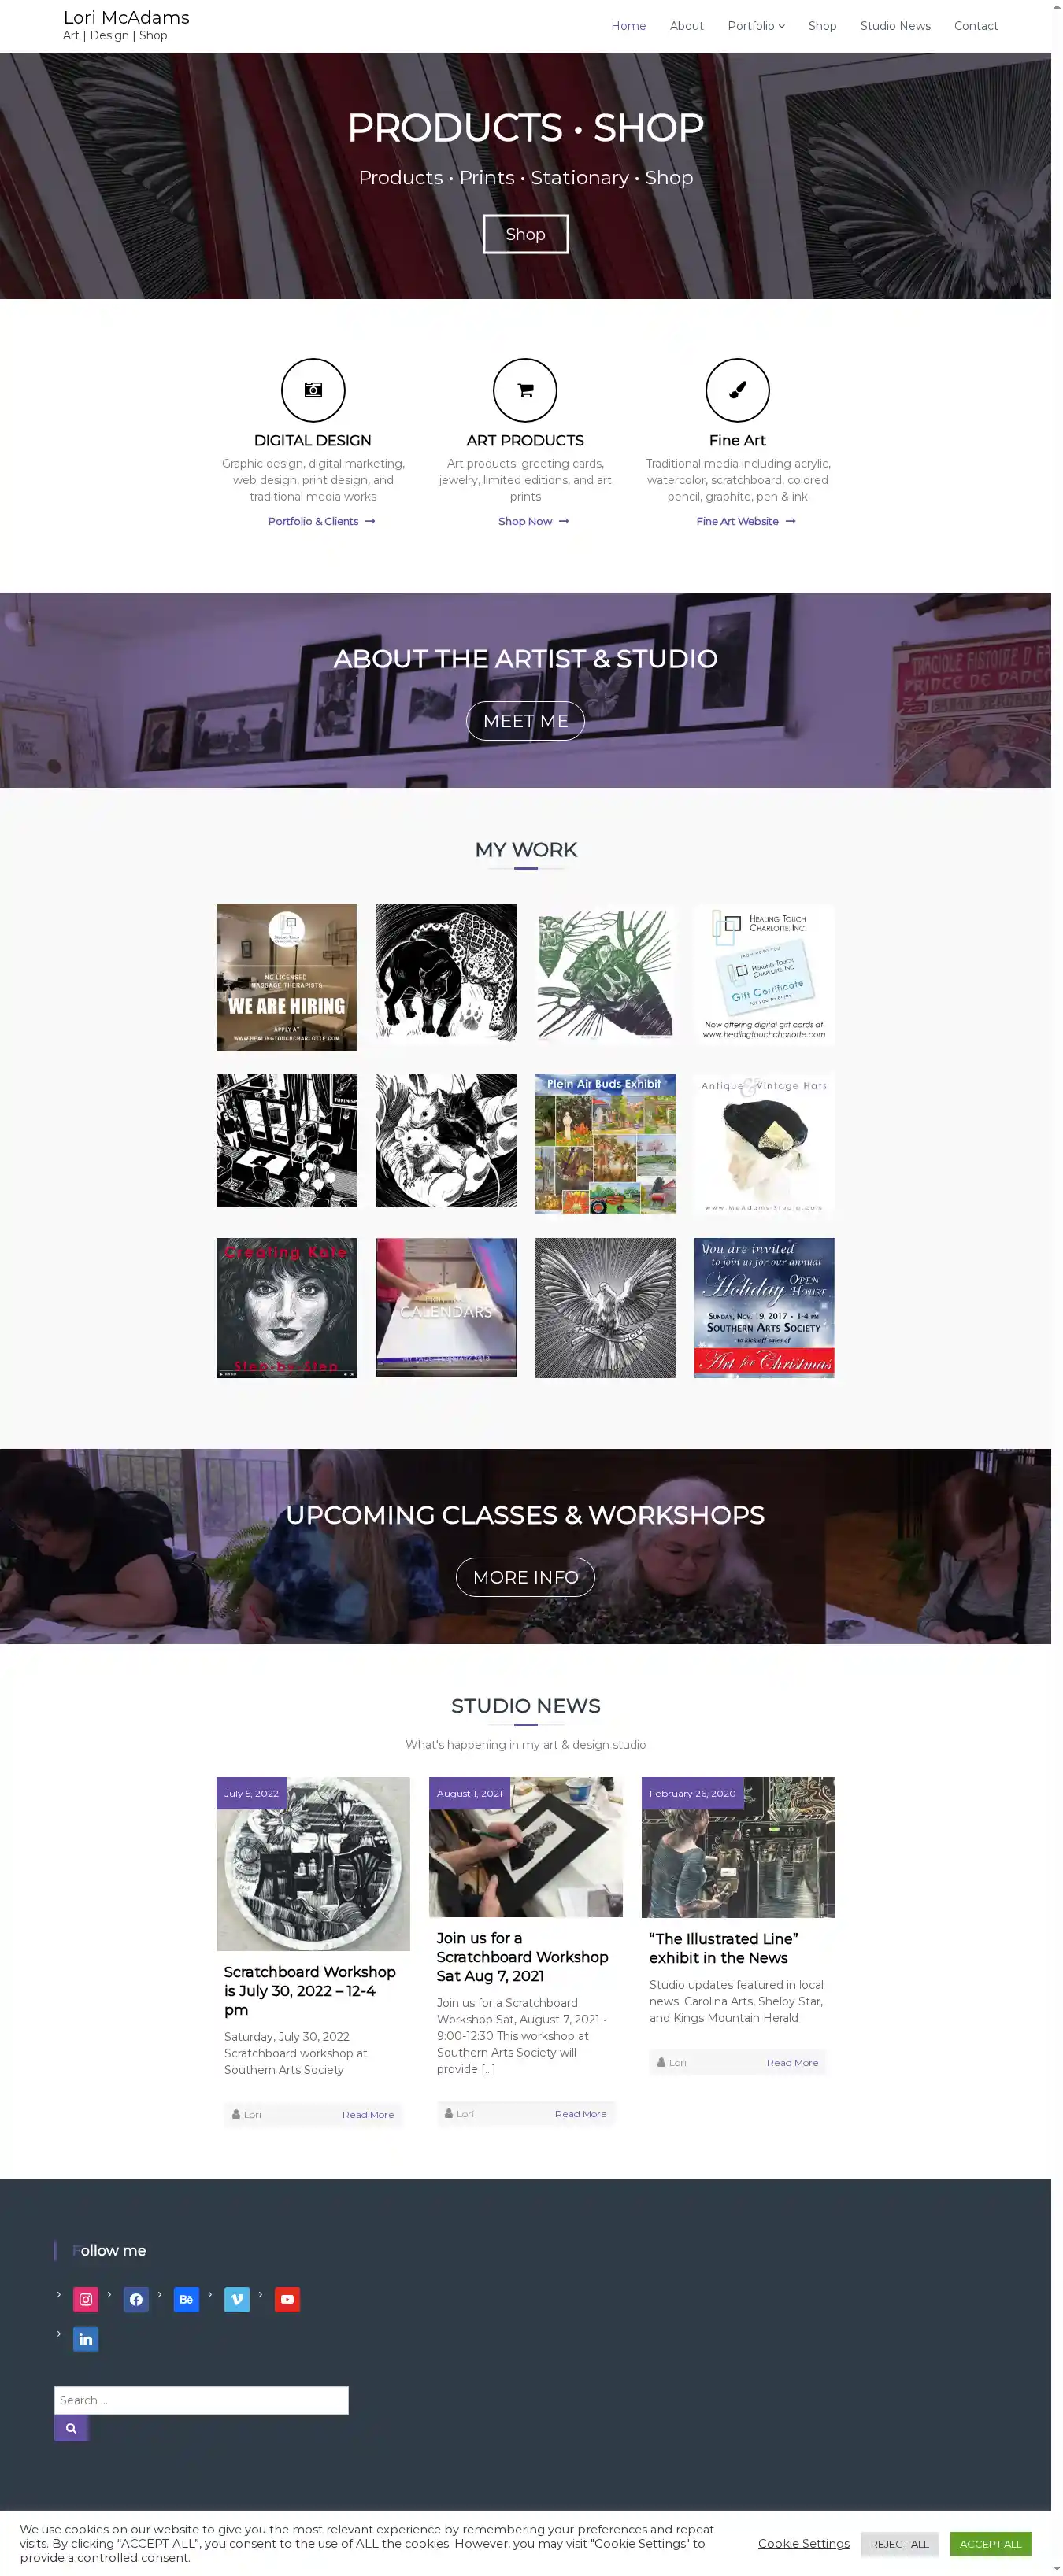This screenshot has width=1063, height=2576.
Task: Open the Studio News menu item
Action: [x=895, y=26]
